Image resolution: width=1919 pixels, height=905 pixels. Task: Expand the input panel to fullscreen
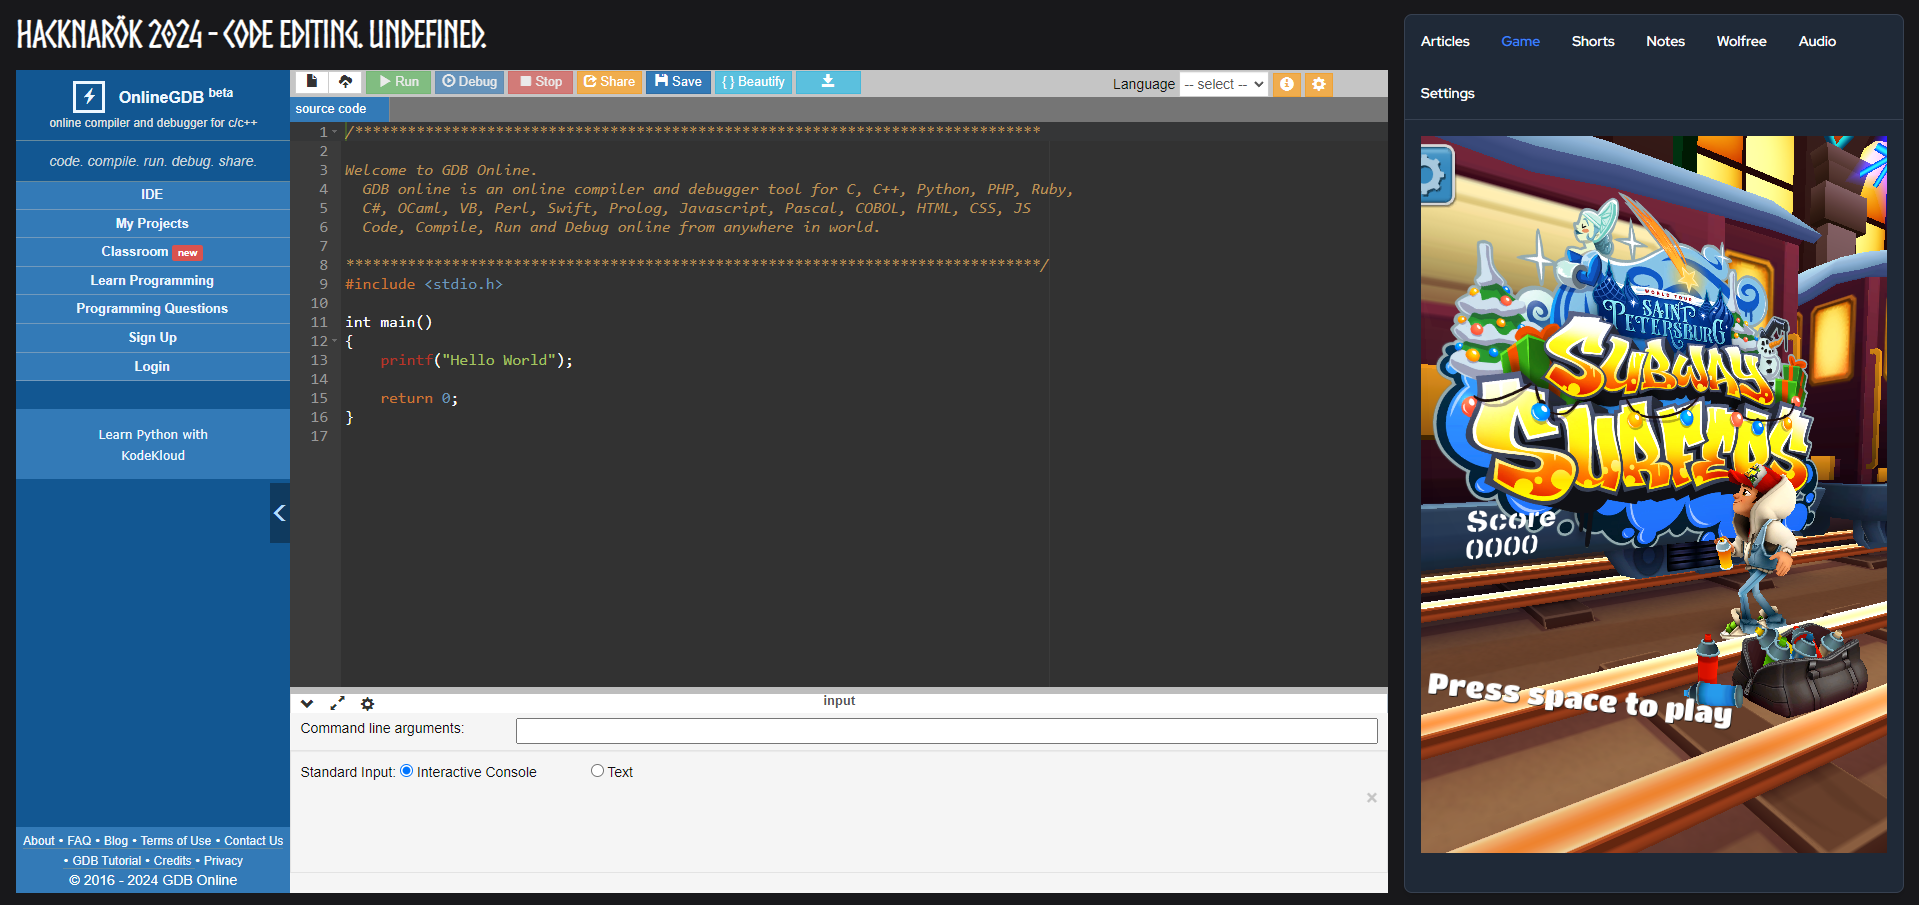point(337,704)
